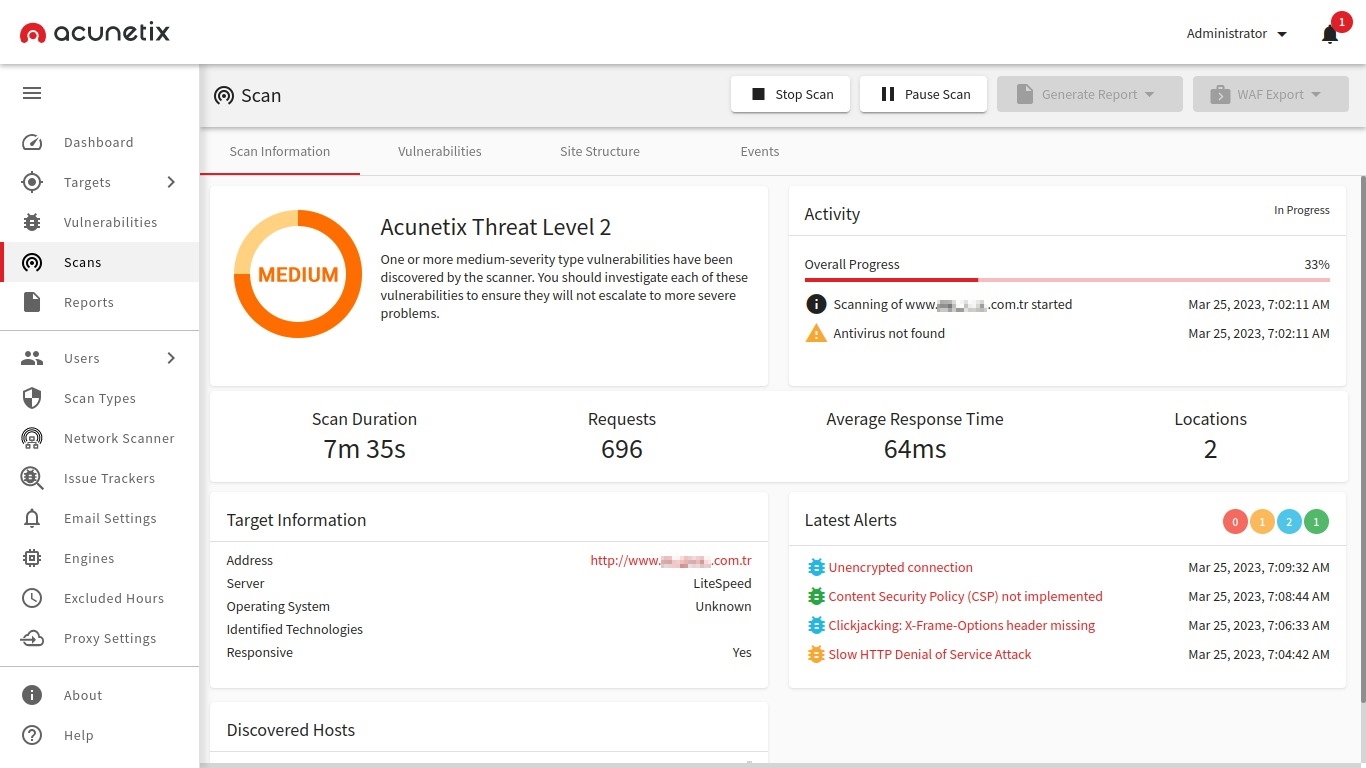The height and width of the screenshot is (768, 1366).
Task: Click the Issue Trackers bug-search icon
Action: 32,478
